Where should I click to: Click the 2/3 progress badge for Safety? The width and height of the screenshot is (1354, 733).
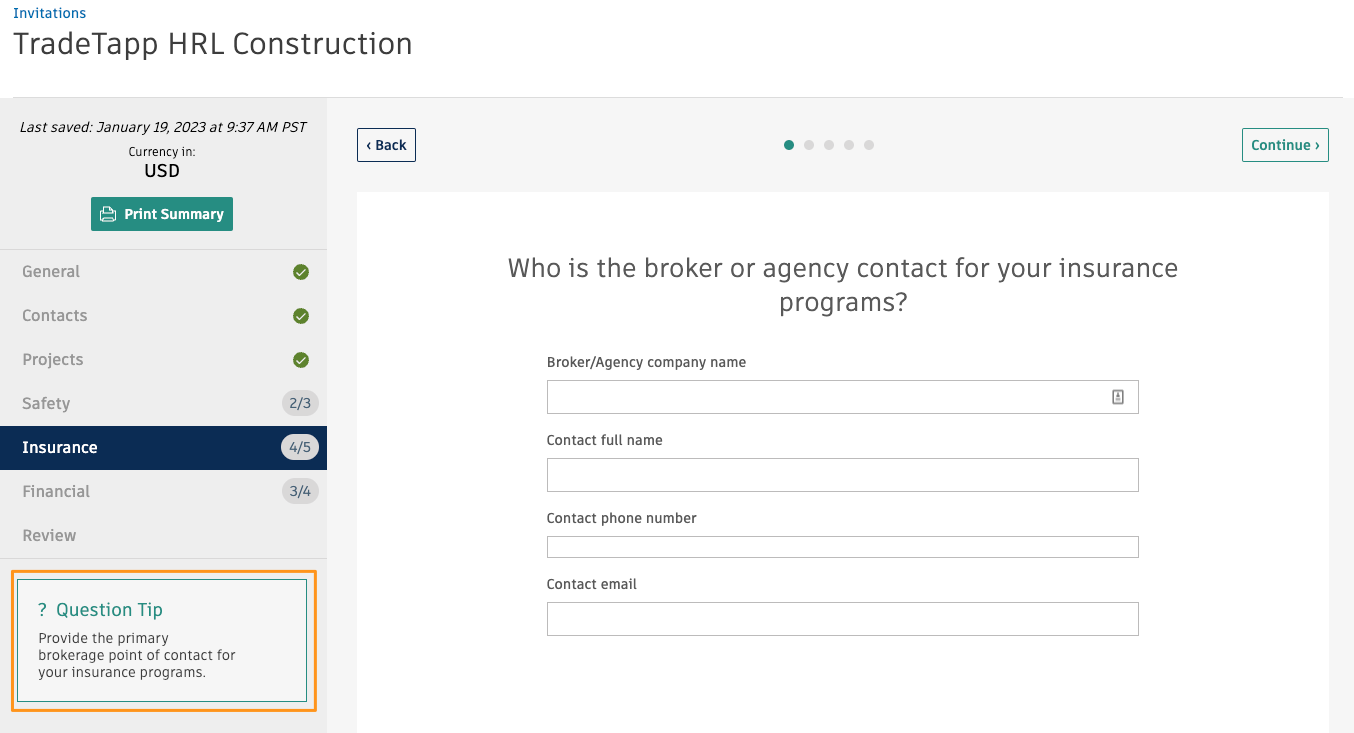pos(300,404)
